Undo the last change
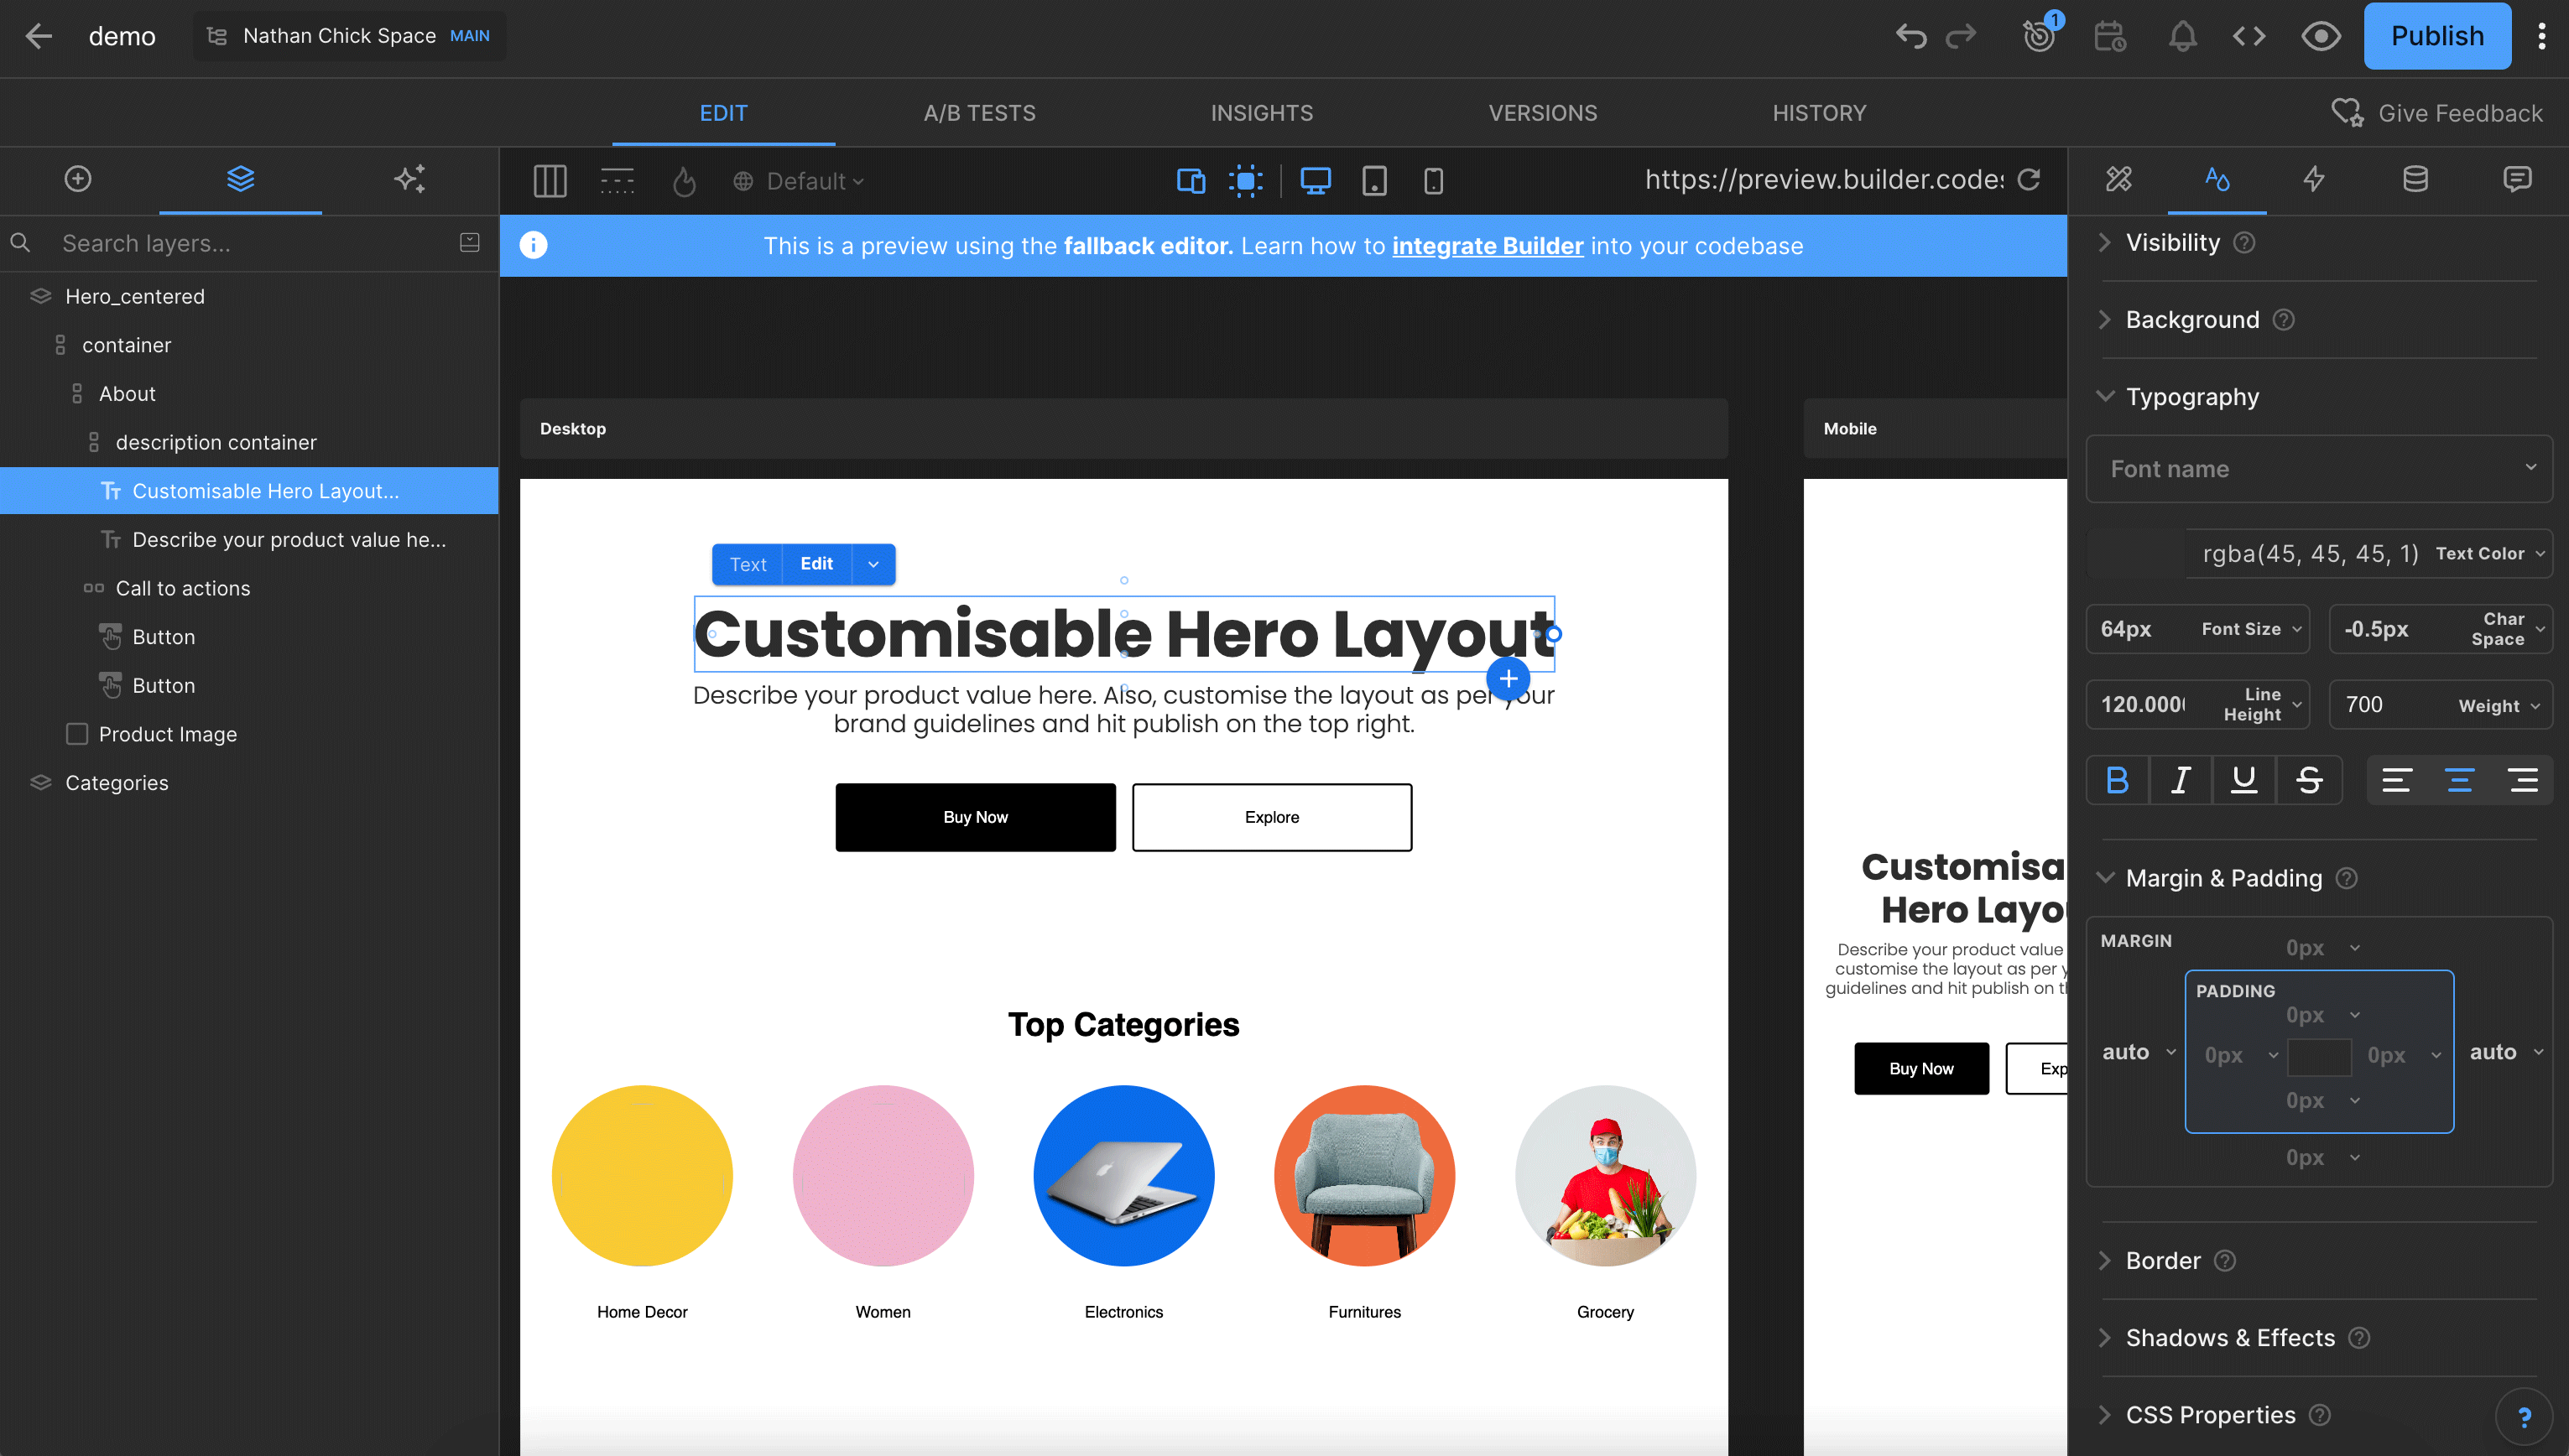 pyautogui.click(x=1910, y=36)
